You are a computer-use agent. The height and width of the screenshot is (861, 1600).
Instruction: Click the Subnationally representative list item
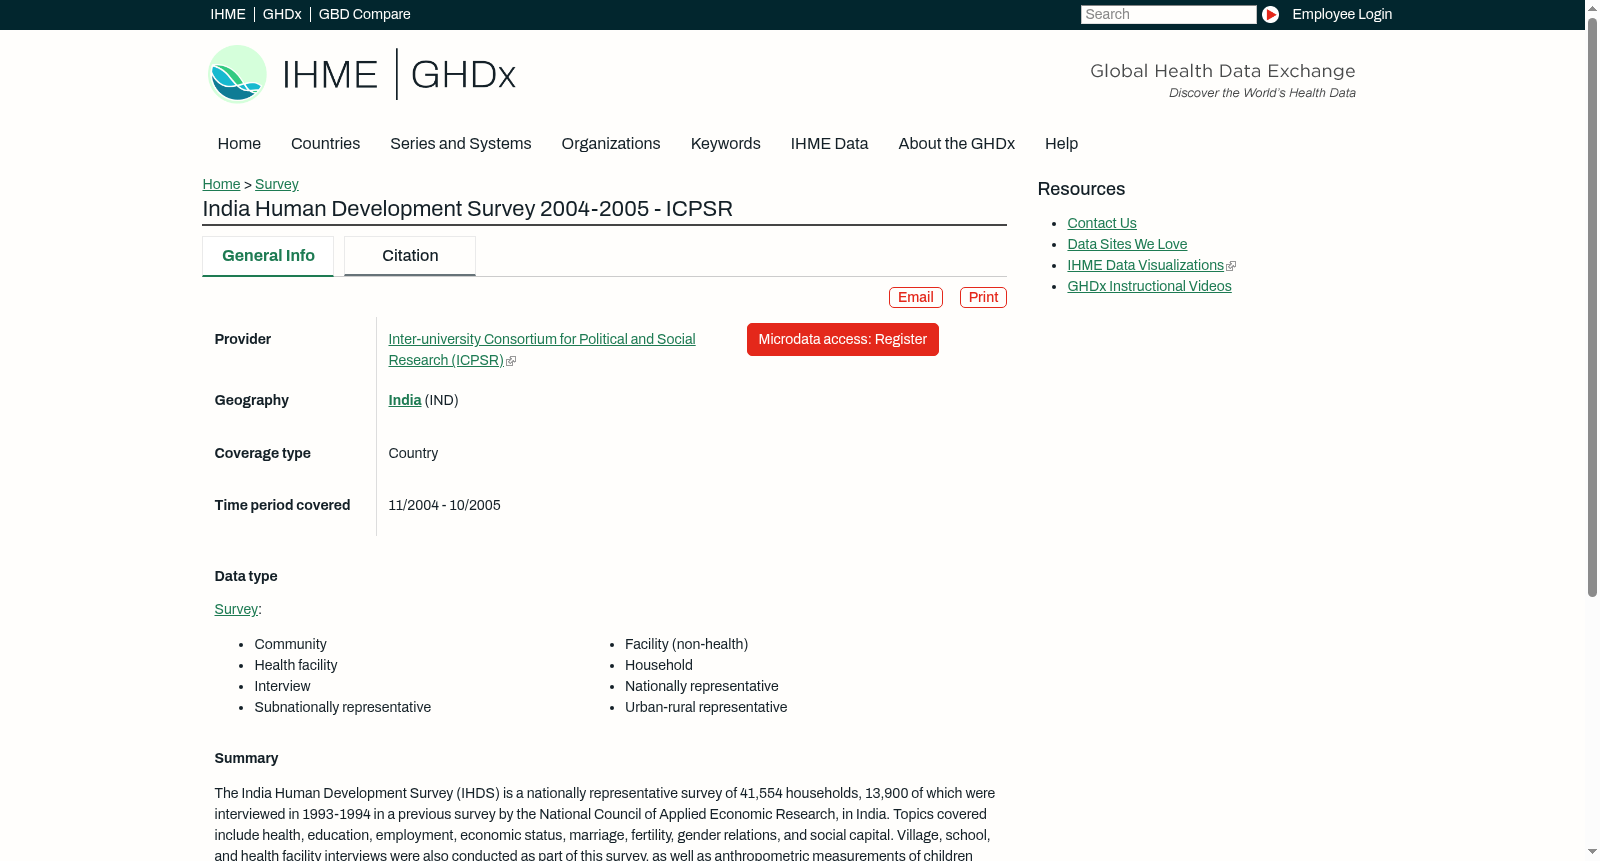point(342,708)
